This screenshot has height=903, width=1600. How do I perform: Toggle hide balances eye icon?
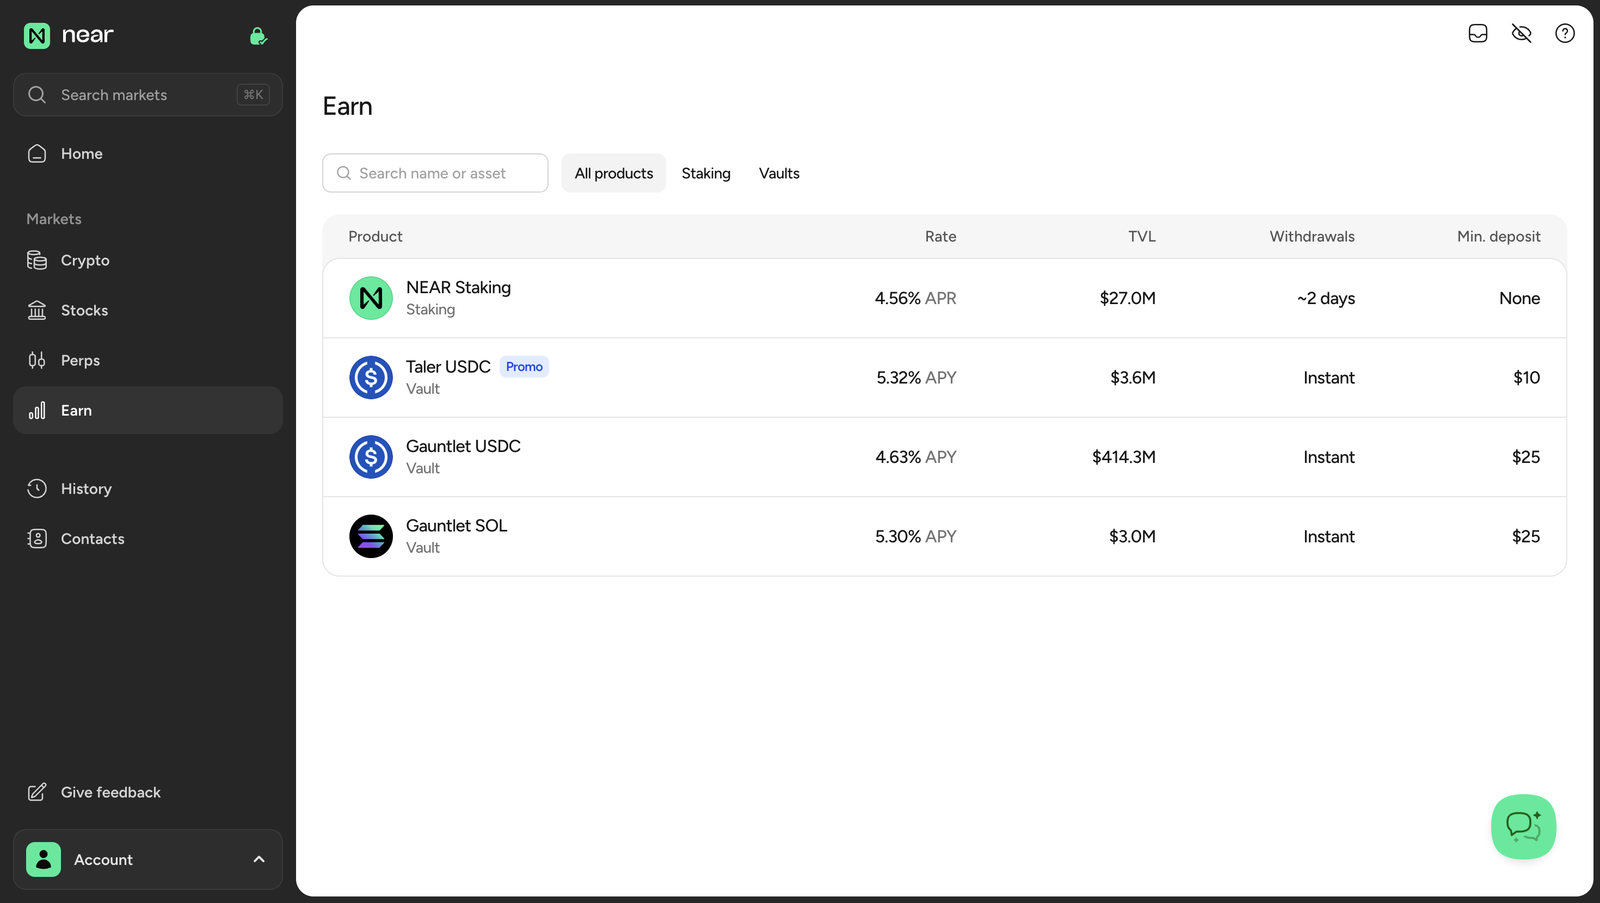click(x=1521, y=33)
